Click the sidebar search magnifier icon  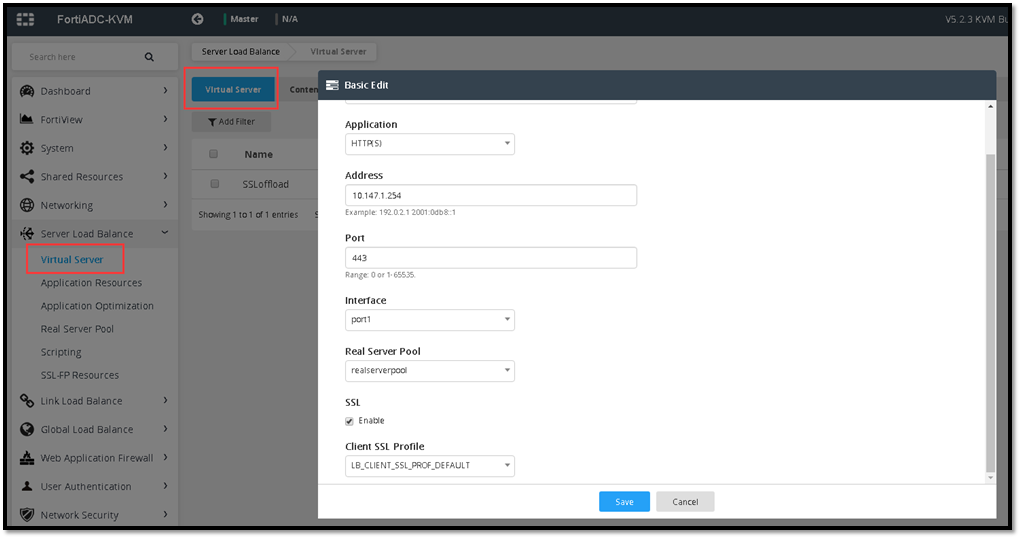click(x=149, y=57)
